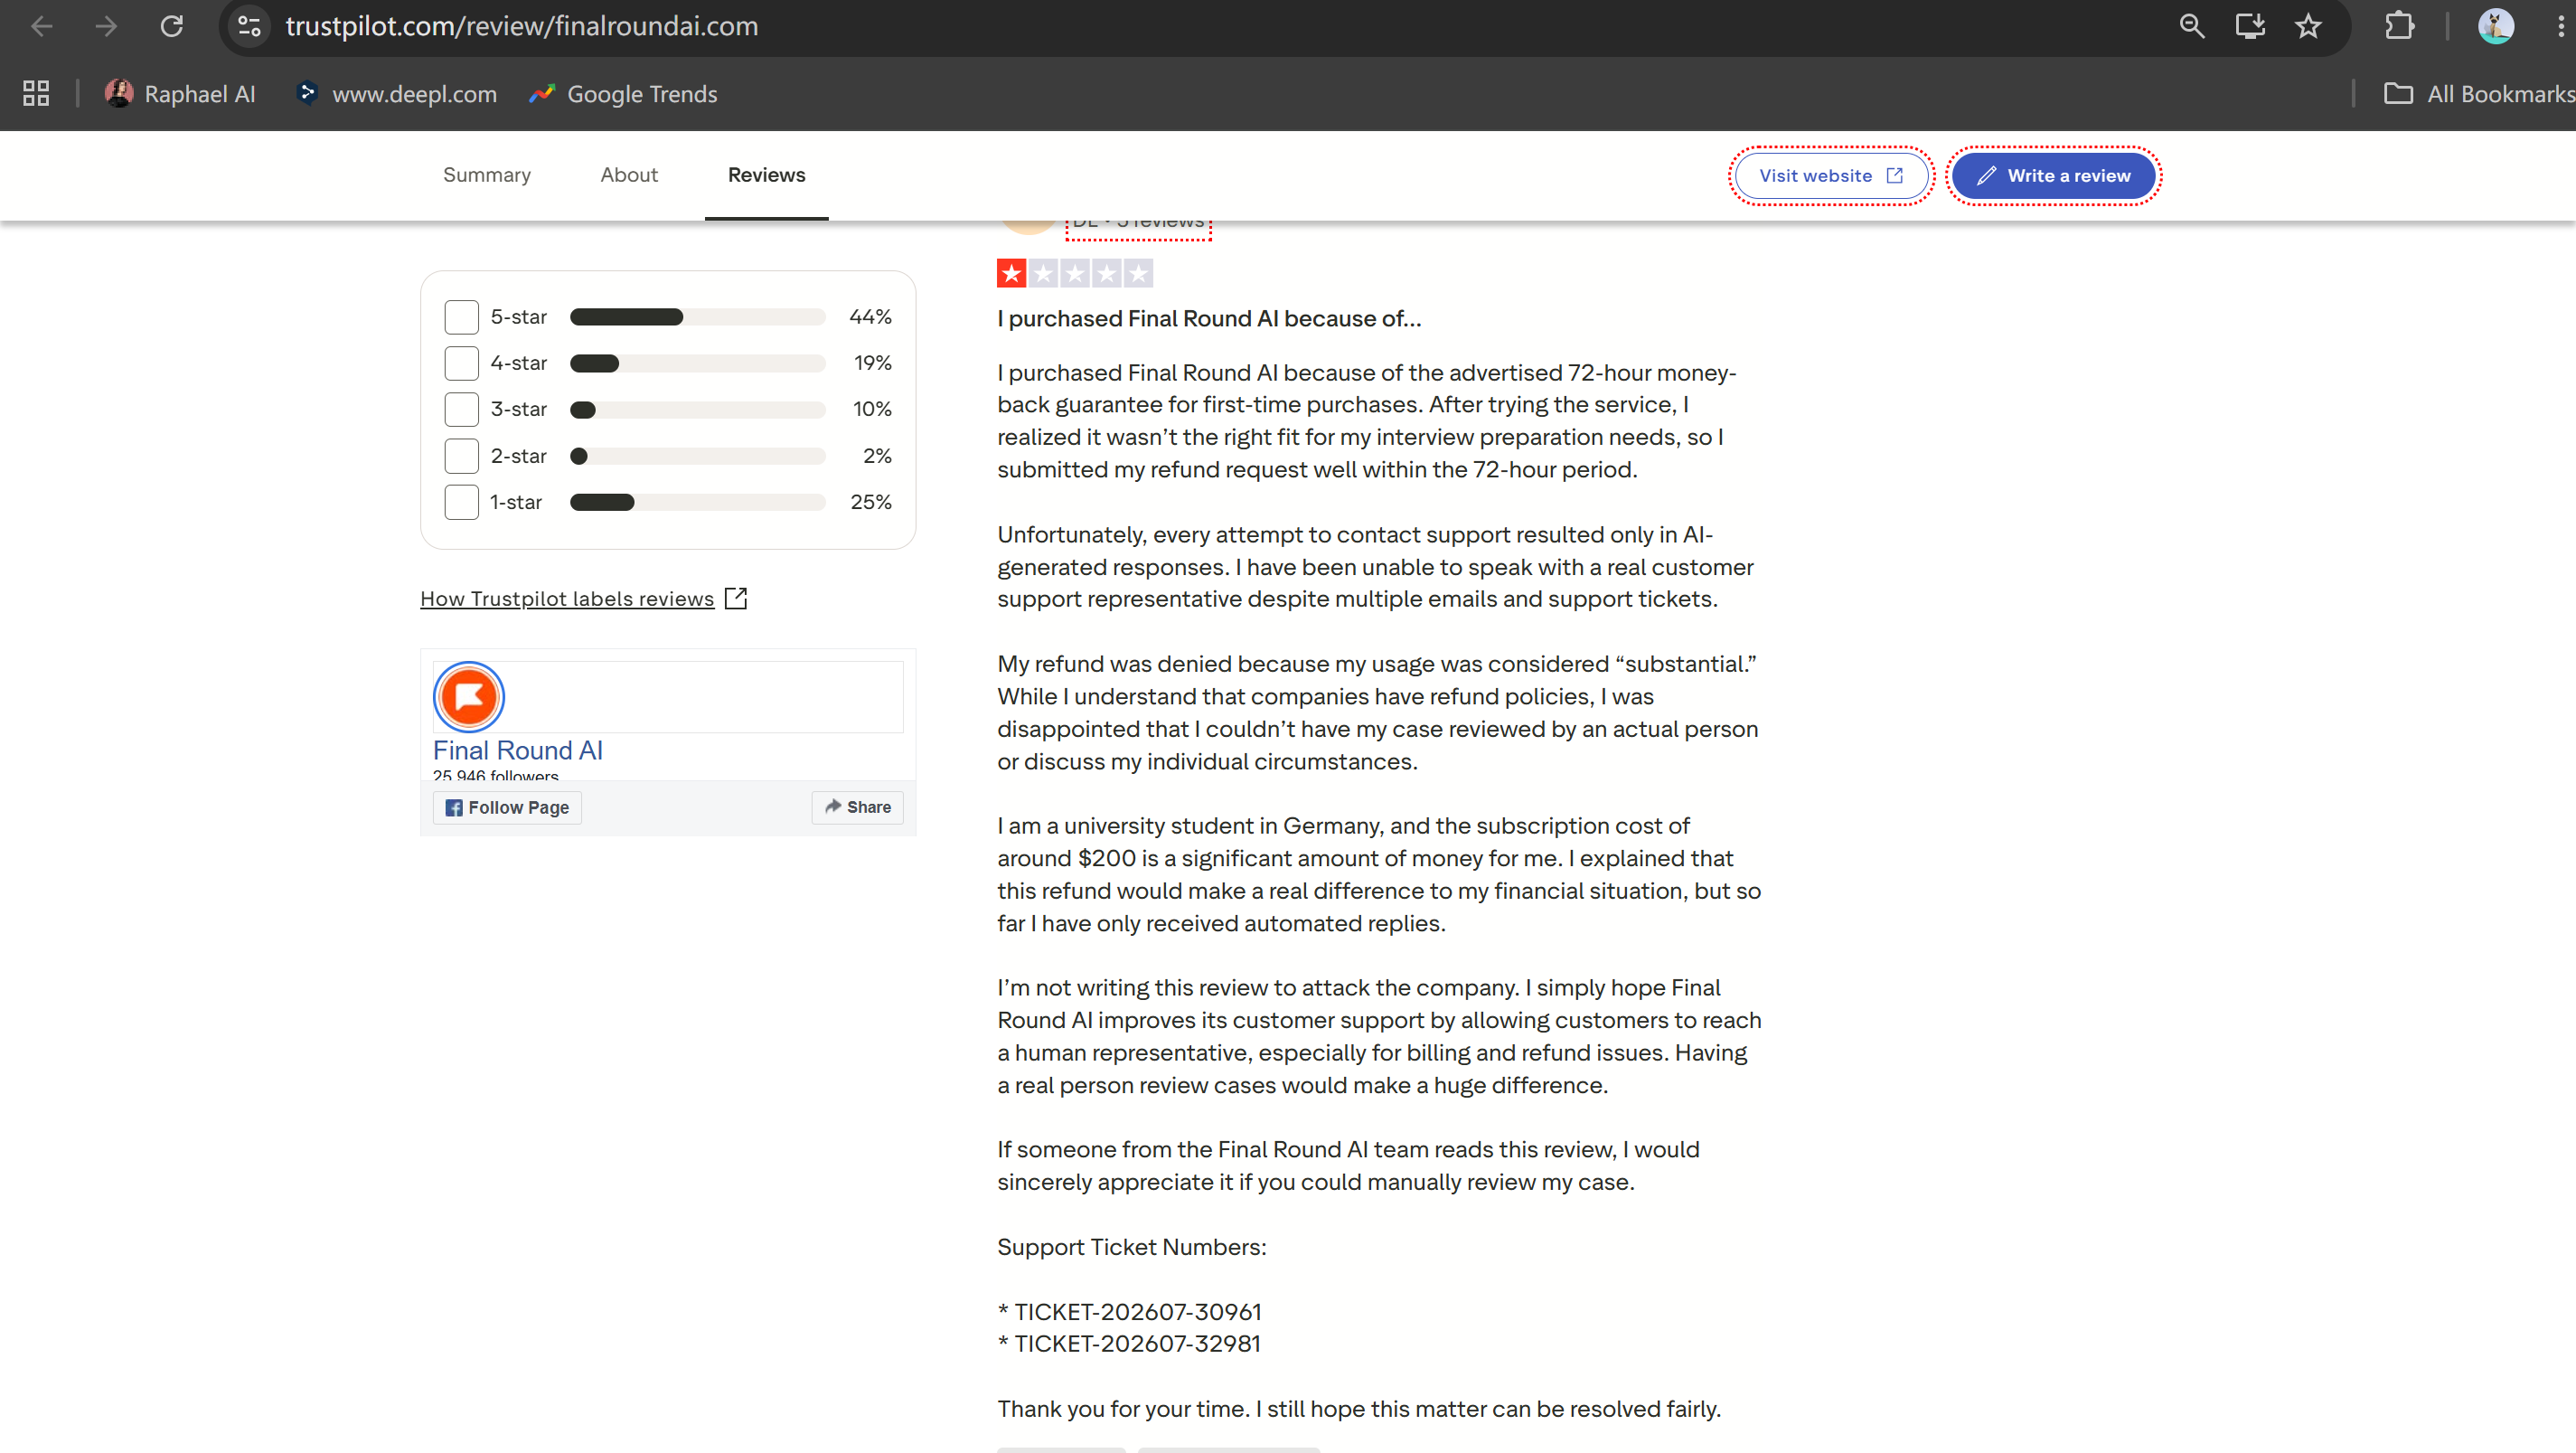
Task: Check the 4-star filter checkbox
Action: coord(461,363)
